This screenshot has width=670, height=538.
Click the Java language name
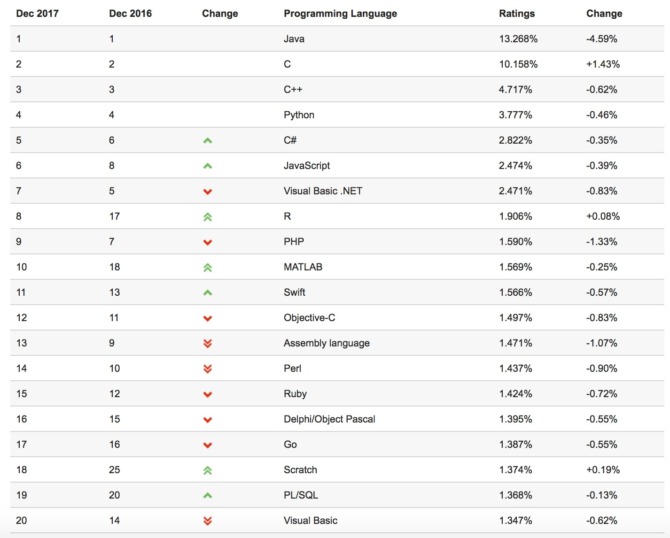point(294,39)
